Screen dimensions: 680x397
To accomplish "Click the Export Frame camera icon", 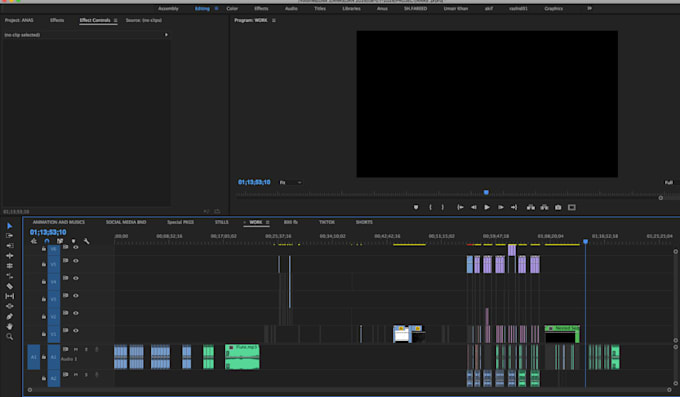I will [558, 207].
